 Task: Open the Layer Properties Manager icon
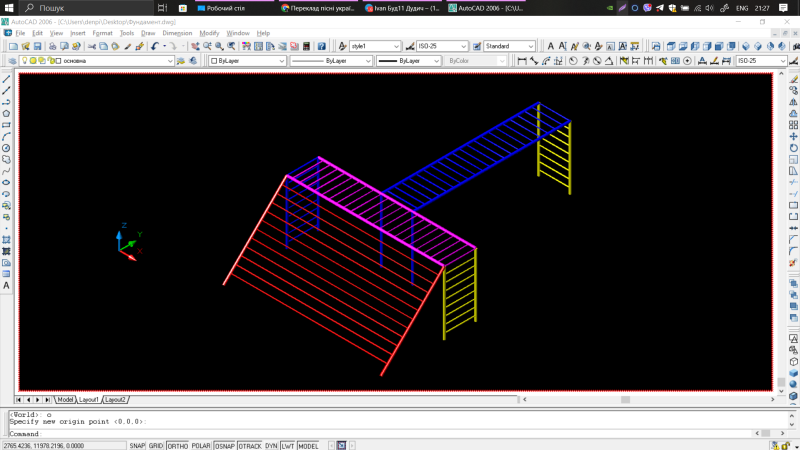pyautogui.click(x=10, y=61)
